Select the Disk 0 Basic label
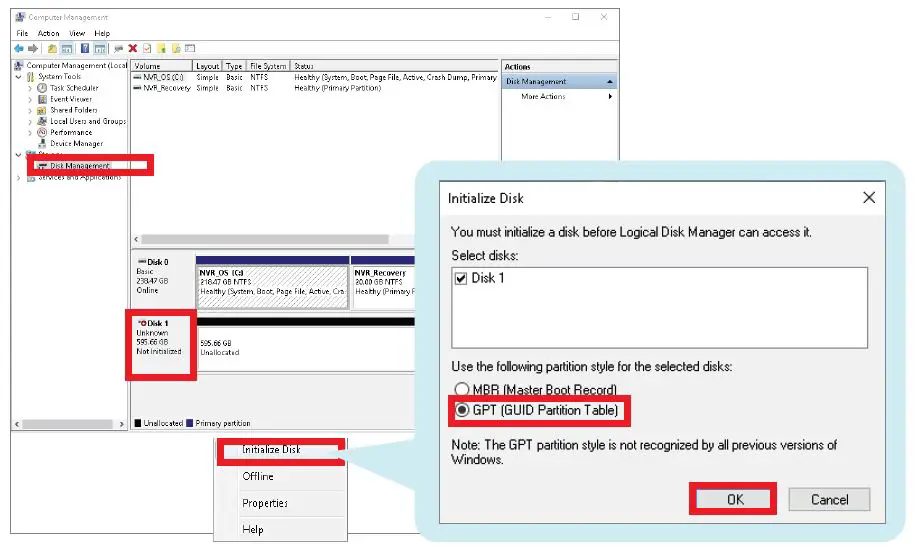 point(162,283)
